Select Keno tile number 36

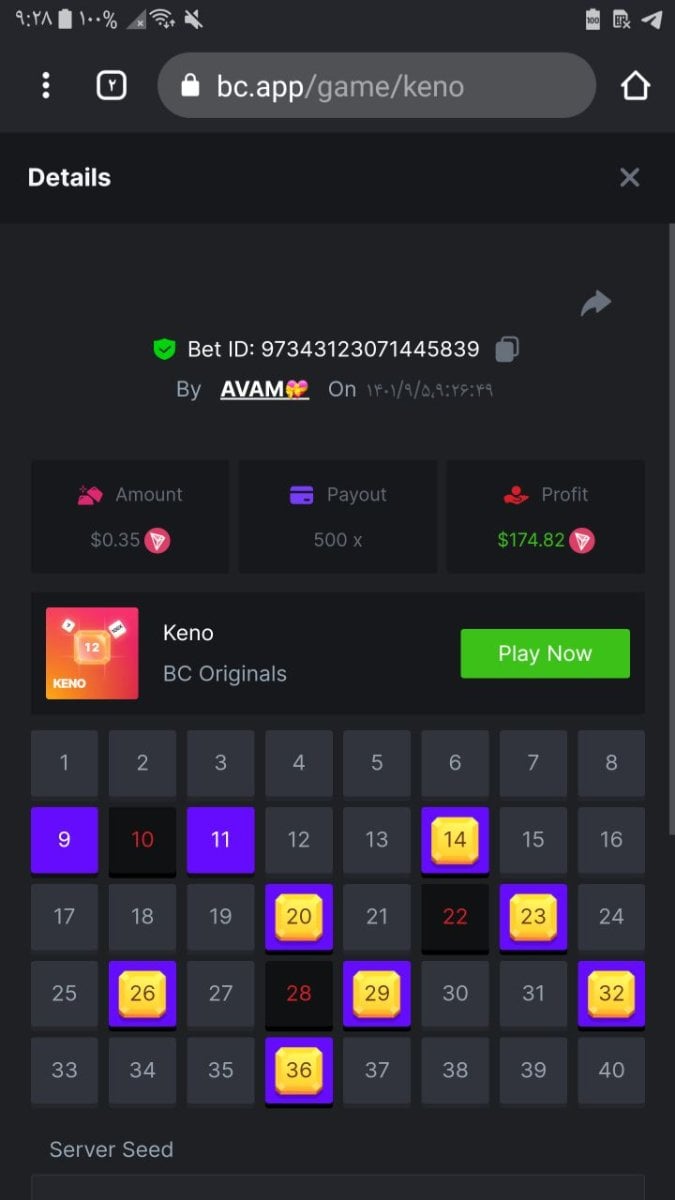coord(299,1071)
